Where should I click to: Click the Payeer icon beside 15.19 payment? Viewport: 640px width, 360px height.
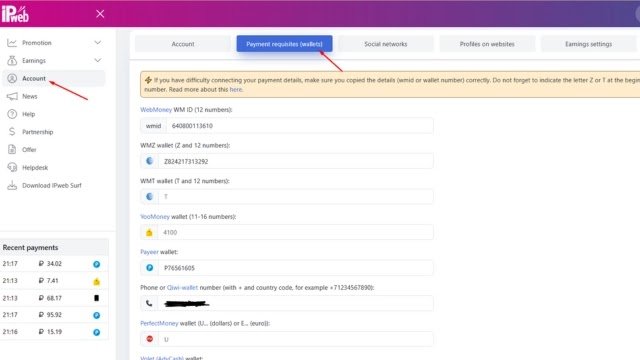(x=97, y=332)
